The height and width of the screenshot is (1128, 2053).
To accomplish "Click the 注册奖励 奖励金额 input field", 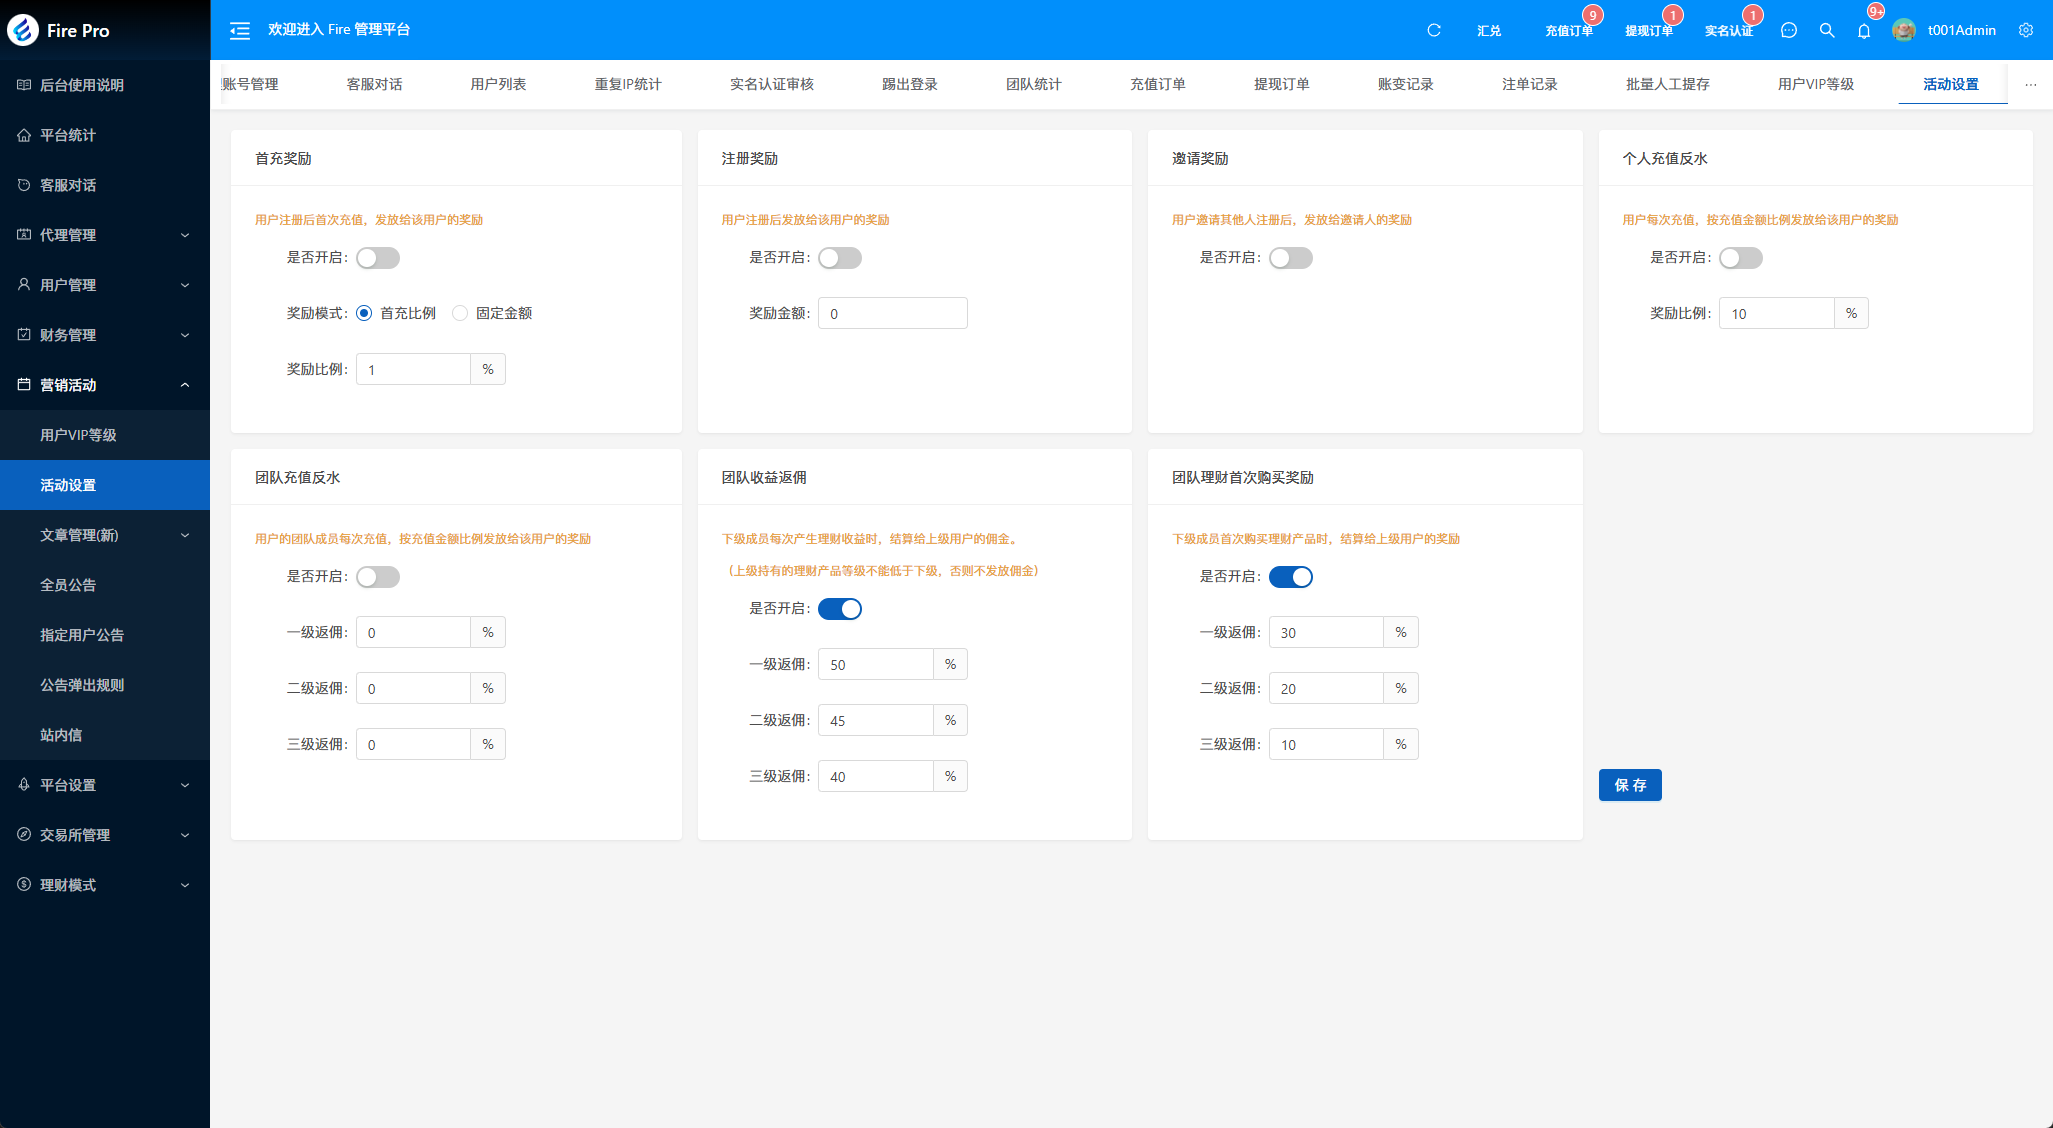I will pos(892,314).
